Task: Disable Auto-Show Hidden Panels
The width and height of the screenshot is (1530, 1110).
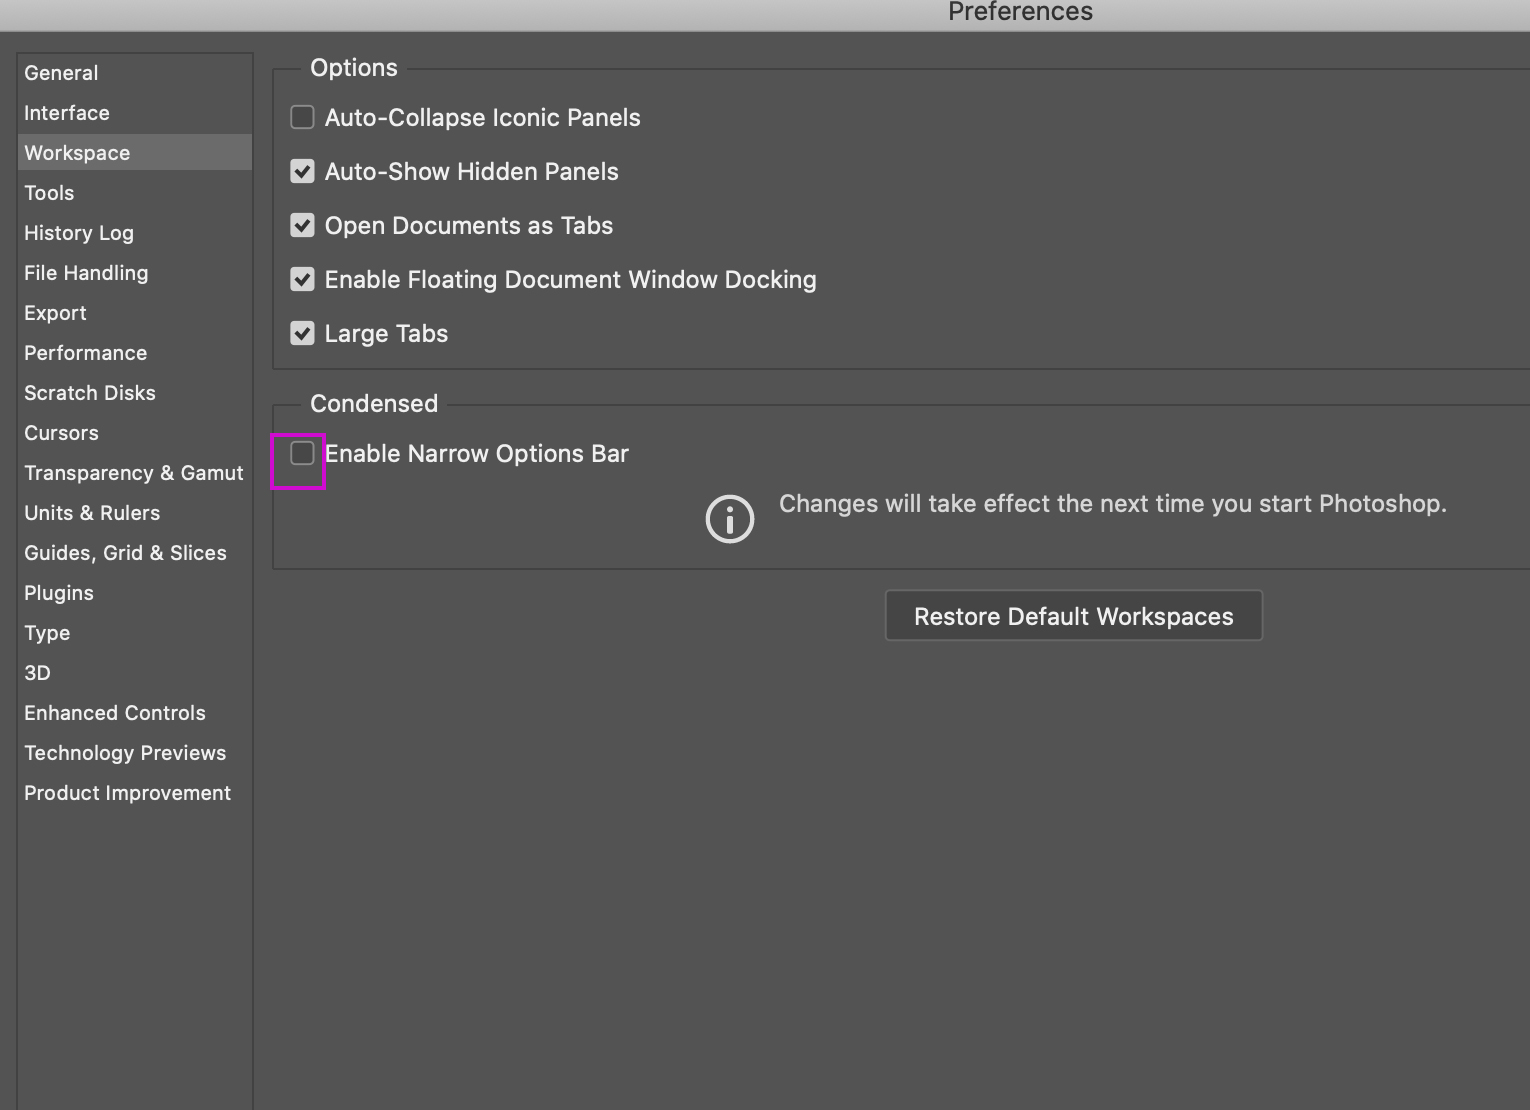Action: click(302, 171)
